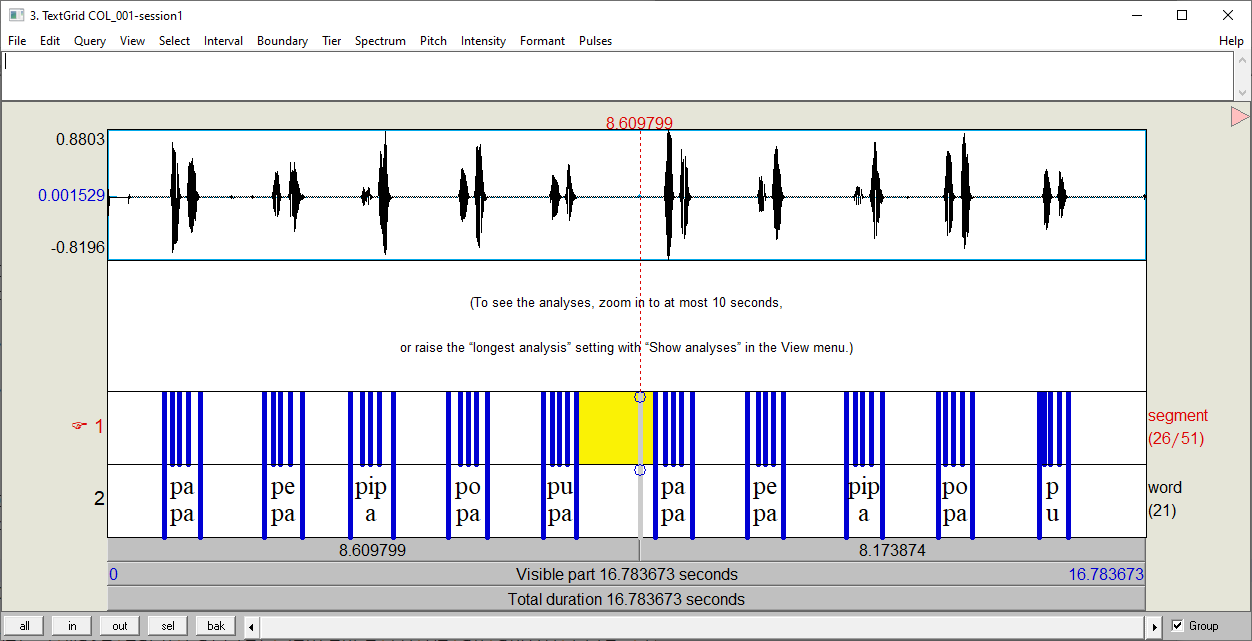The image size is (1252, 641).
Task: Open the Help menu
Action: (x=1231, y=41)
